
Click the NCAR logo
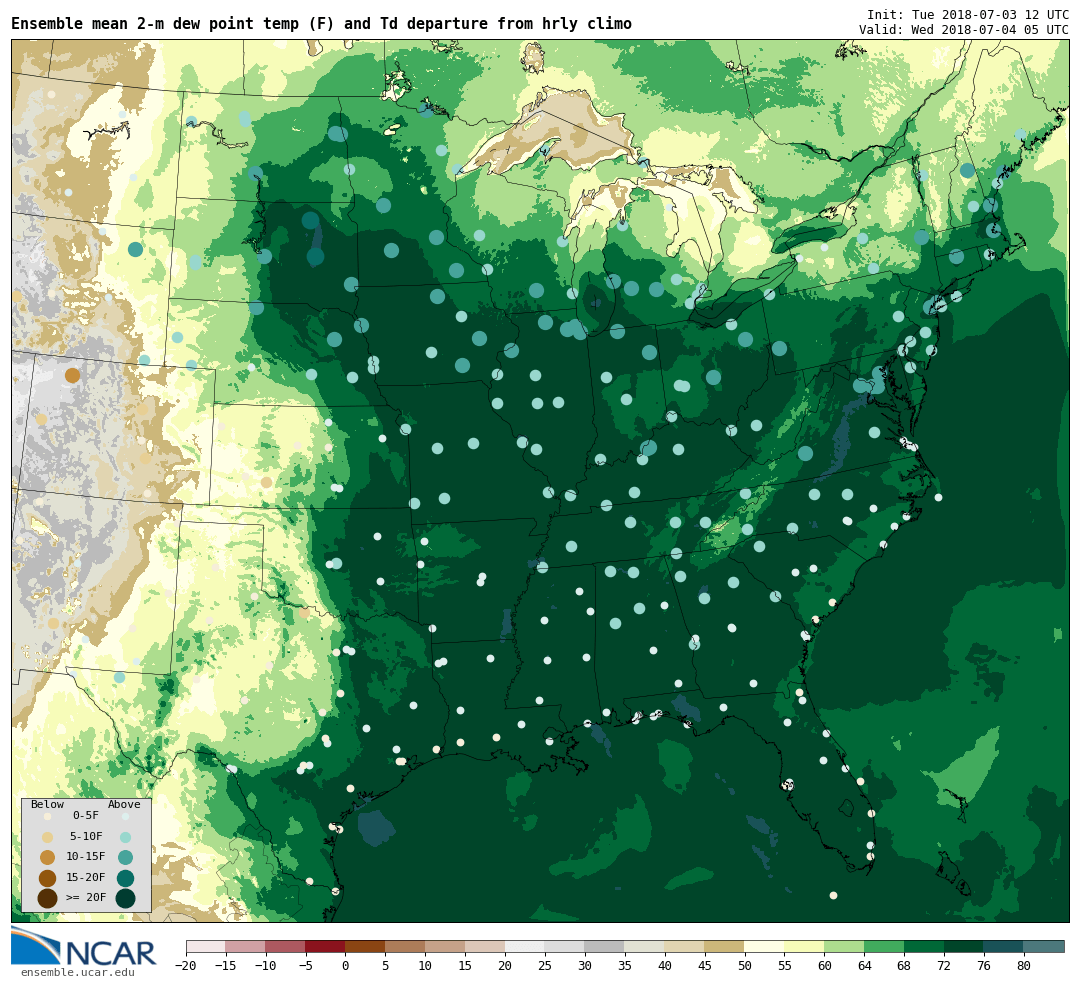84,947
